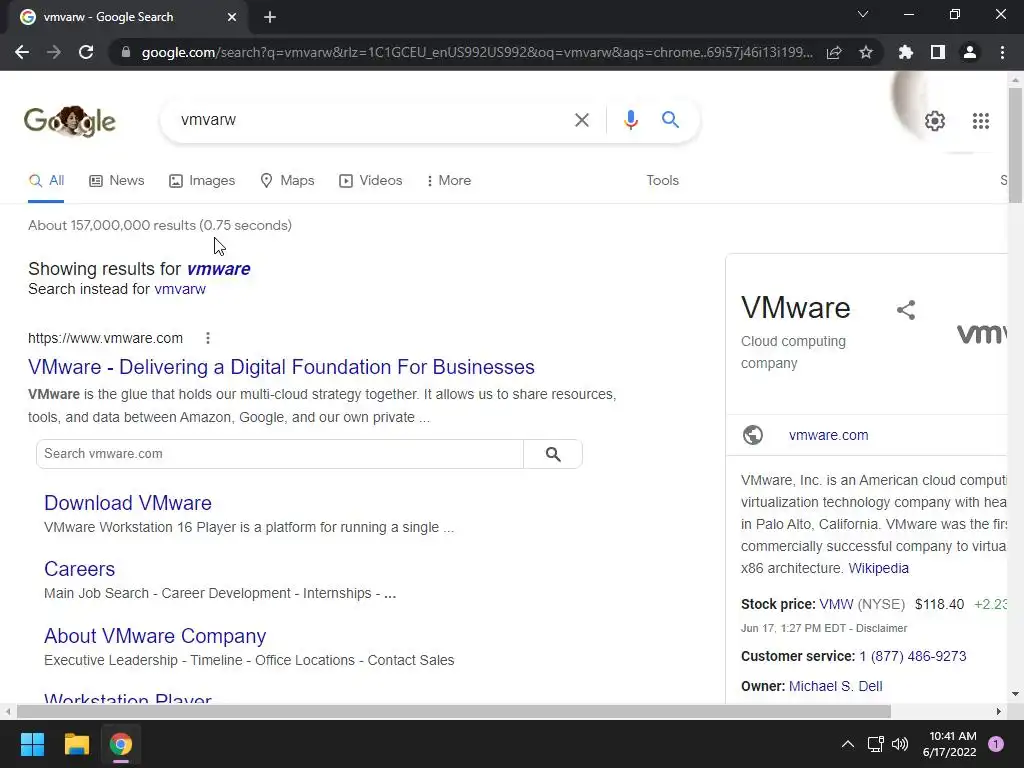Click into the Google search field
The image size is (1024, 768).
pos(372,120)
